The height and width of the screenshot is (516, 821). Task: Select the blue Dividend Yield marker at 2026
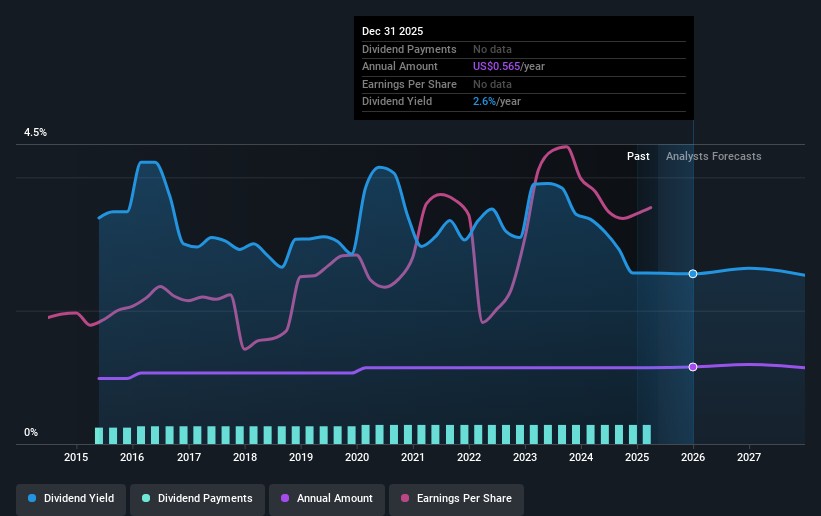[693, 274]
